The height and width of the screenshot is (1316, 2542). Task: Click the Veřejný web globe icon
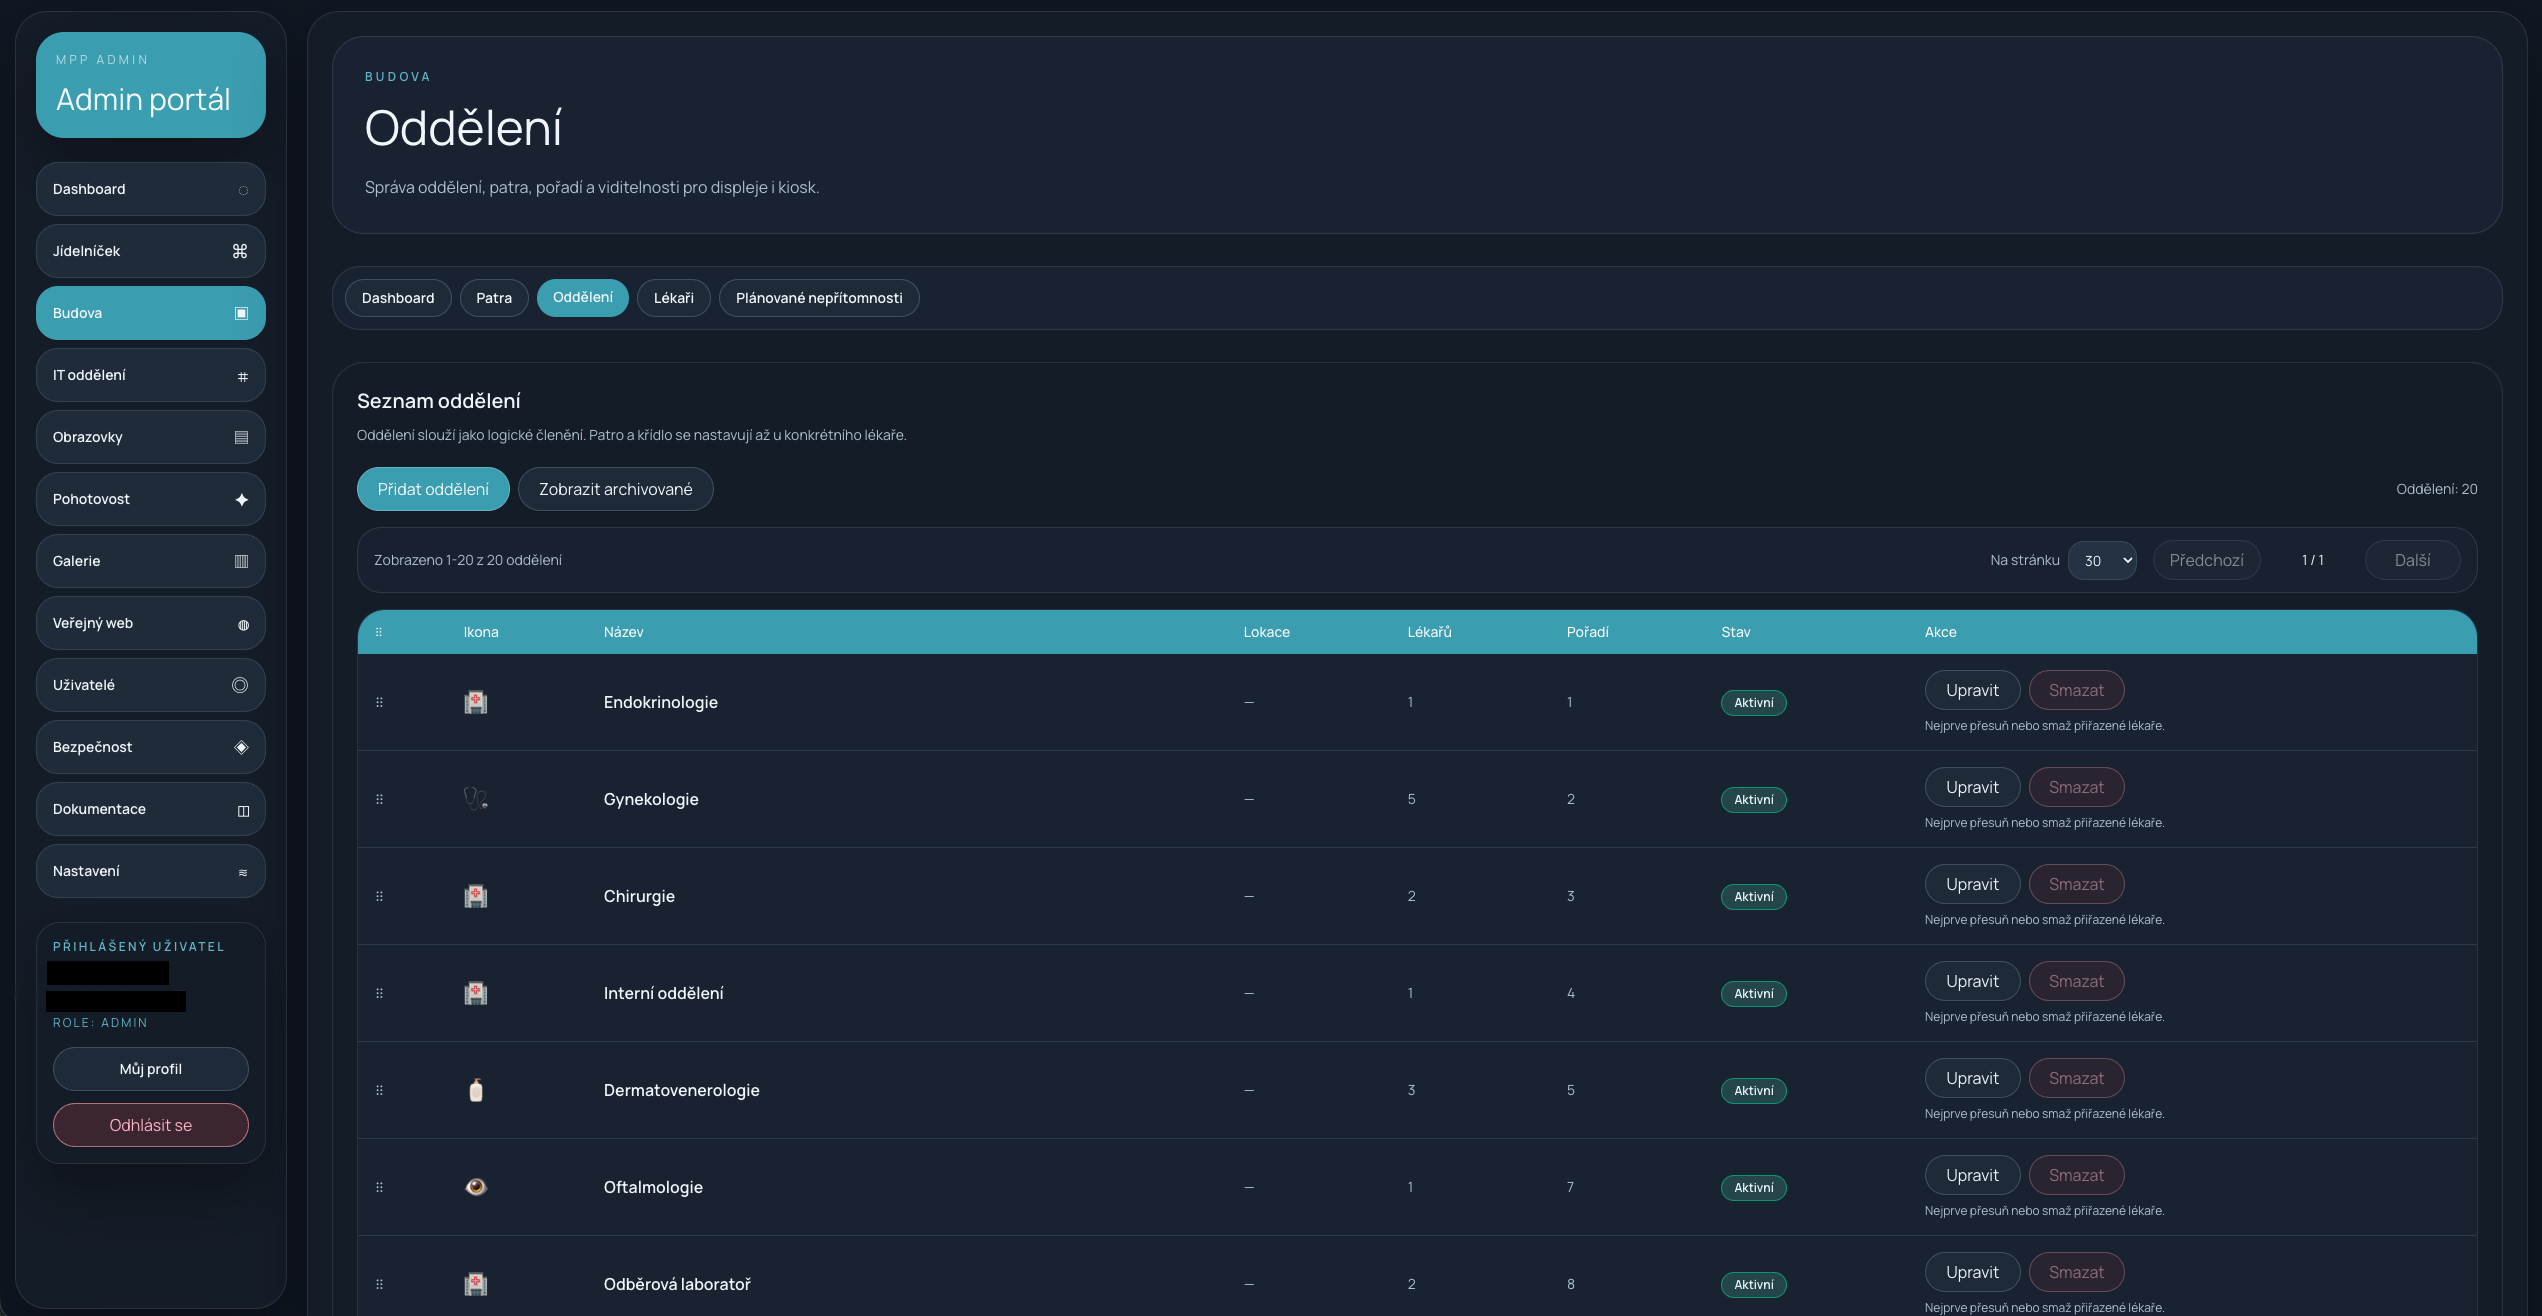point(243,624)
